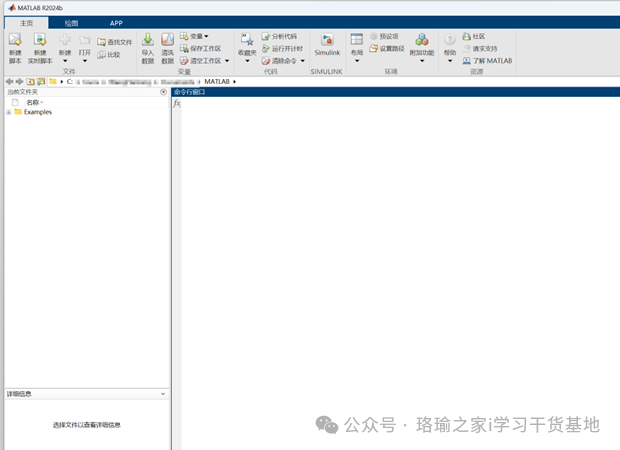The image size is (620, 450).
Task: Expand the Examples folder tree node
Action: (8, 112)
